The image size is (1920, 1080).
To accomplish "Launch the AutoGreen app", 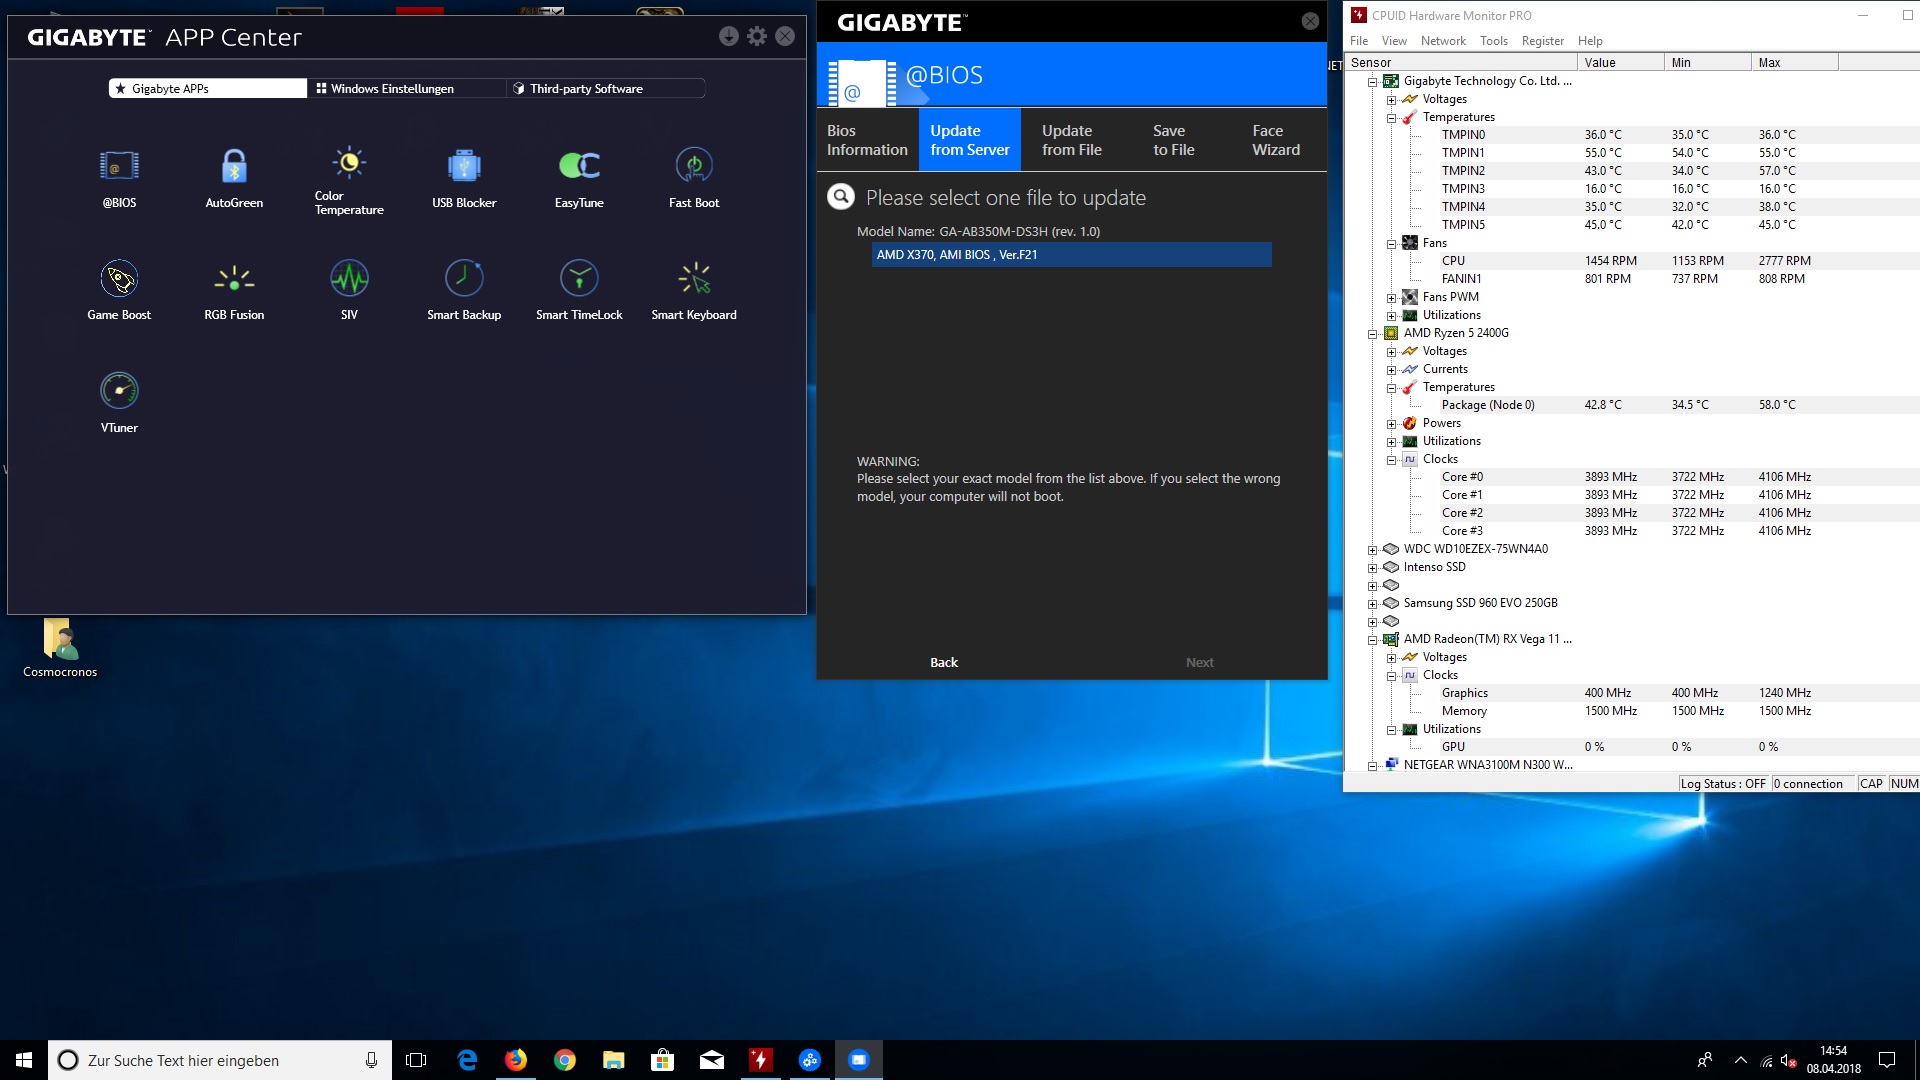I will pyautogui.click(x=234, y=167).
